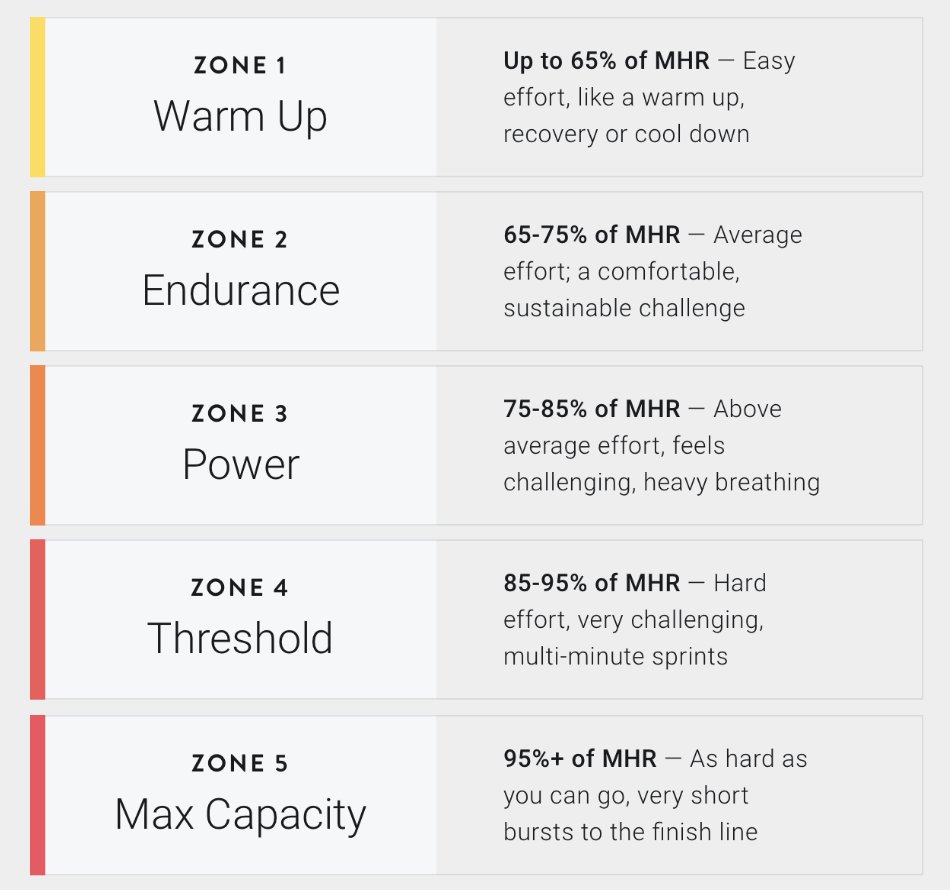Image resolution: width=950 pixels, height=890 pixels.
Task: Click the light orange Zone 2 color bar
Action: [37, 271]
